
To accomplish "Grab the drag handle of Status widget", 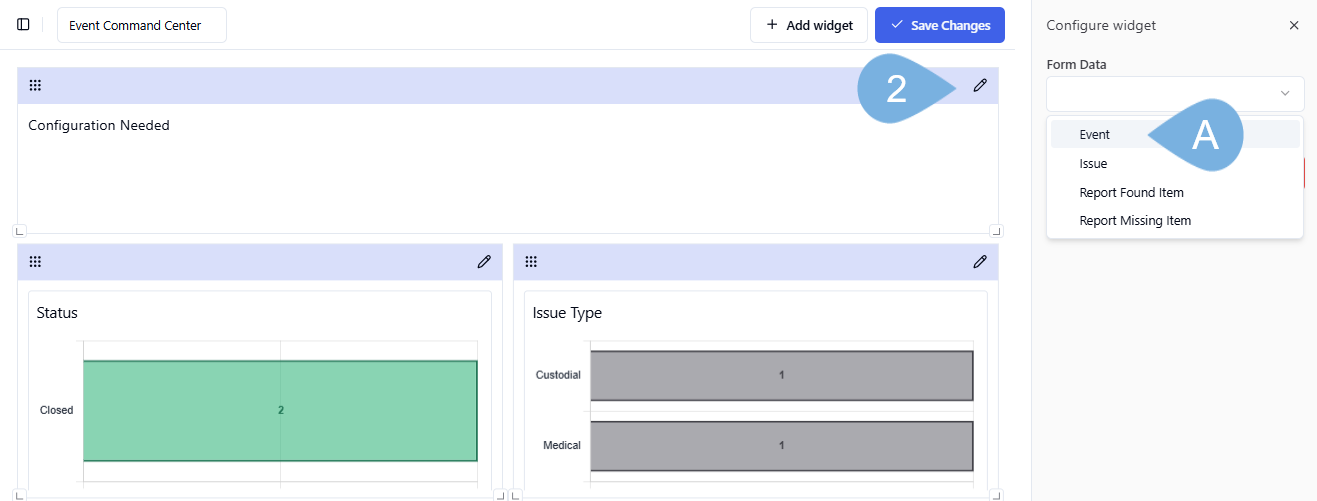I will (35, 262).
